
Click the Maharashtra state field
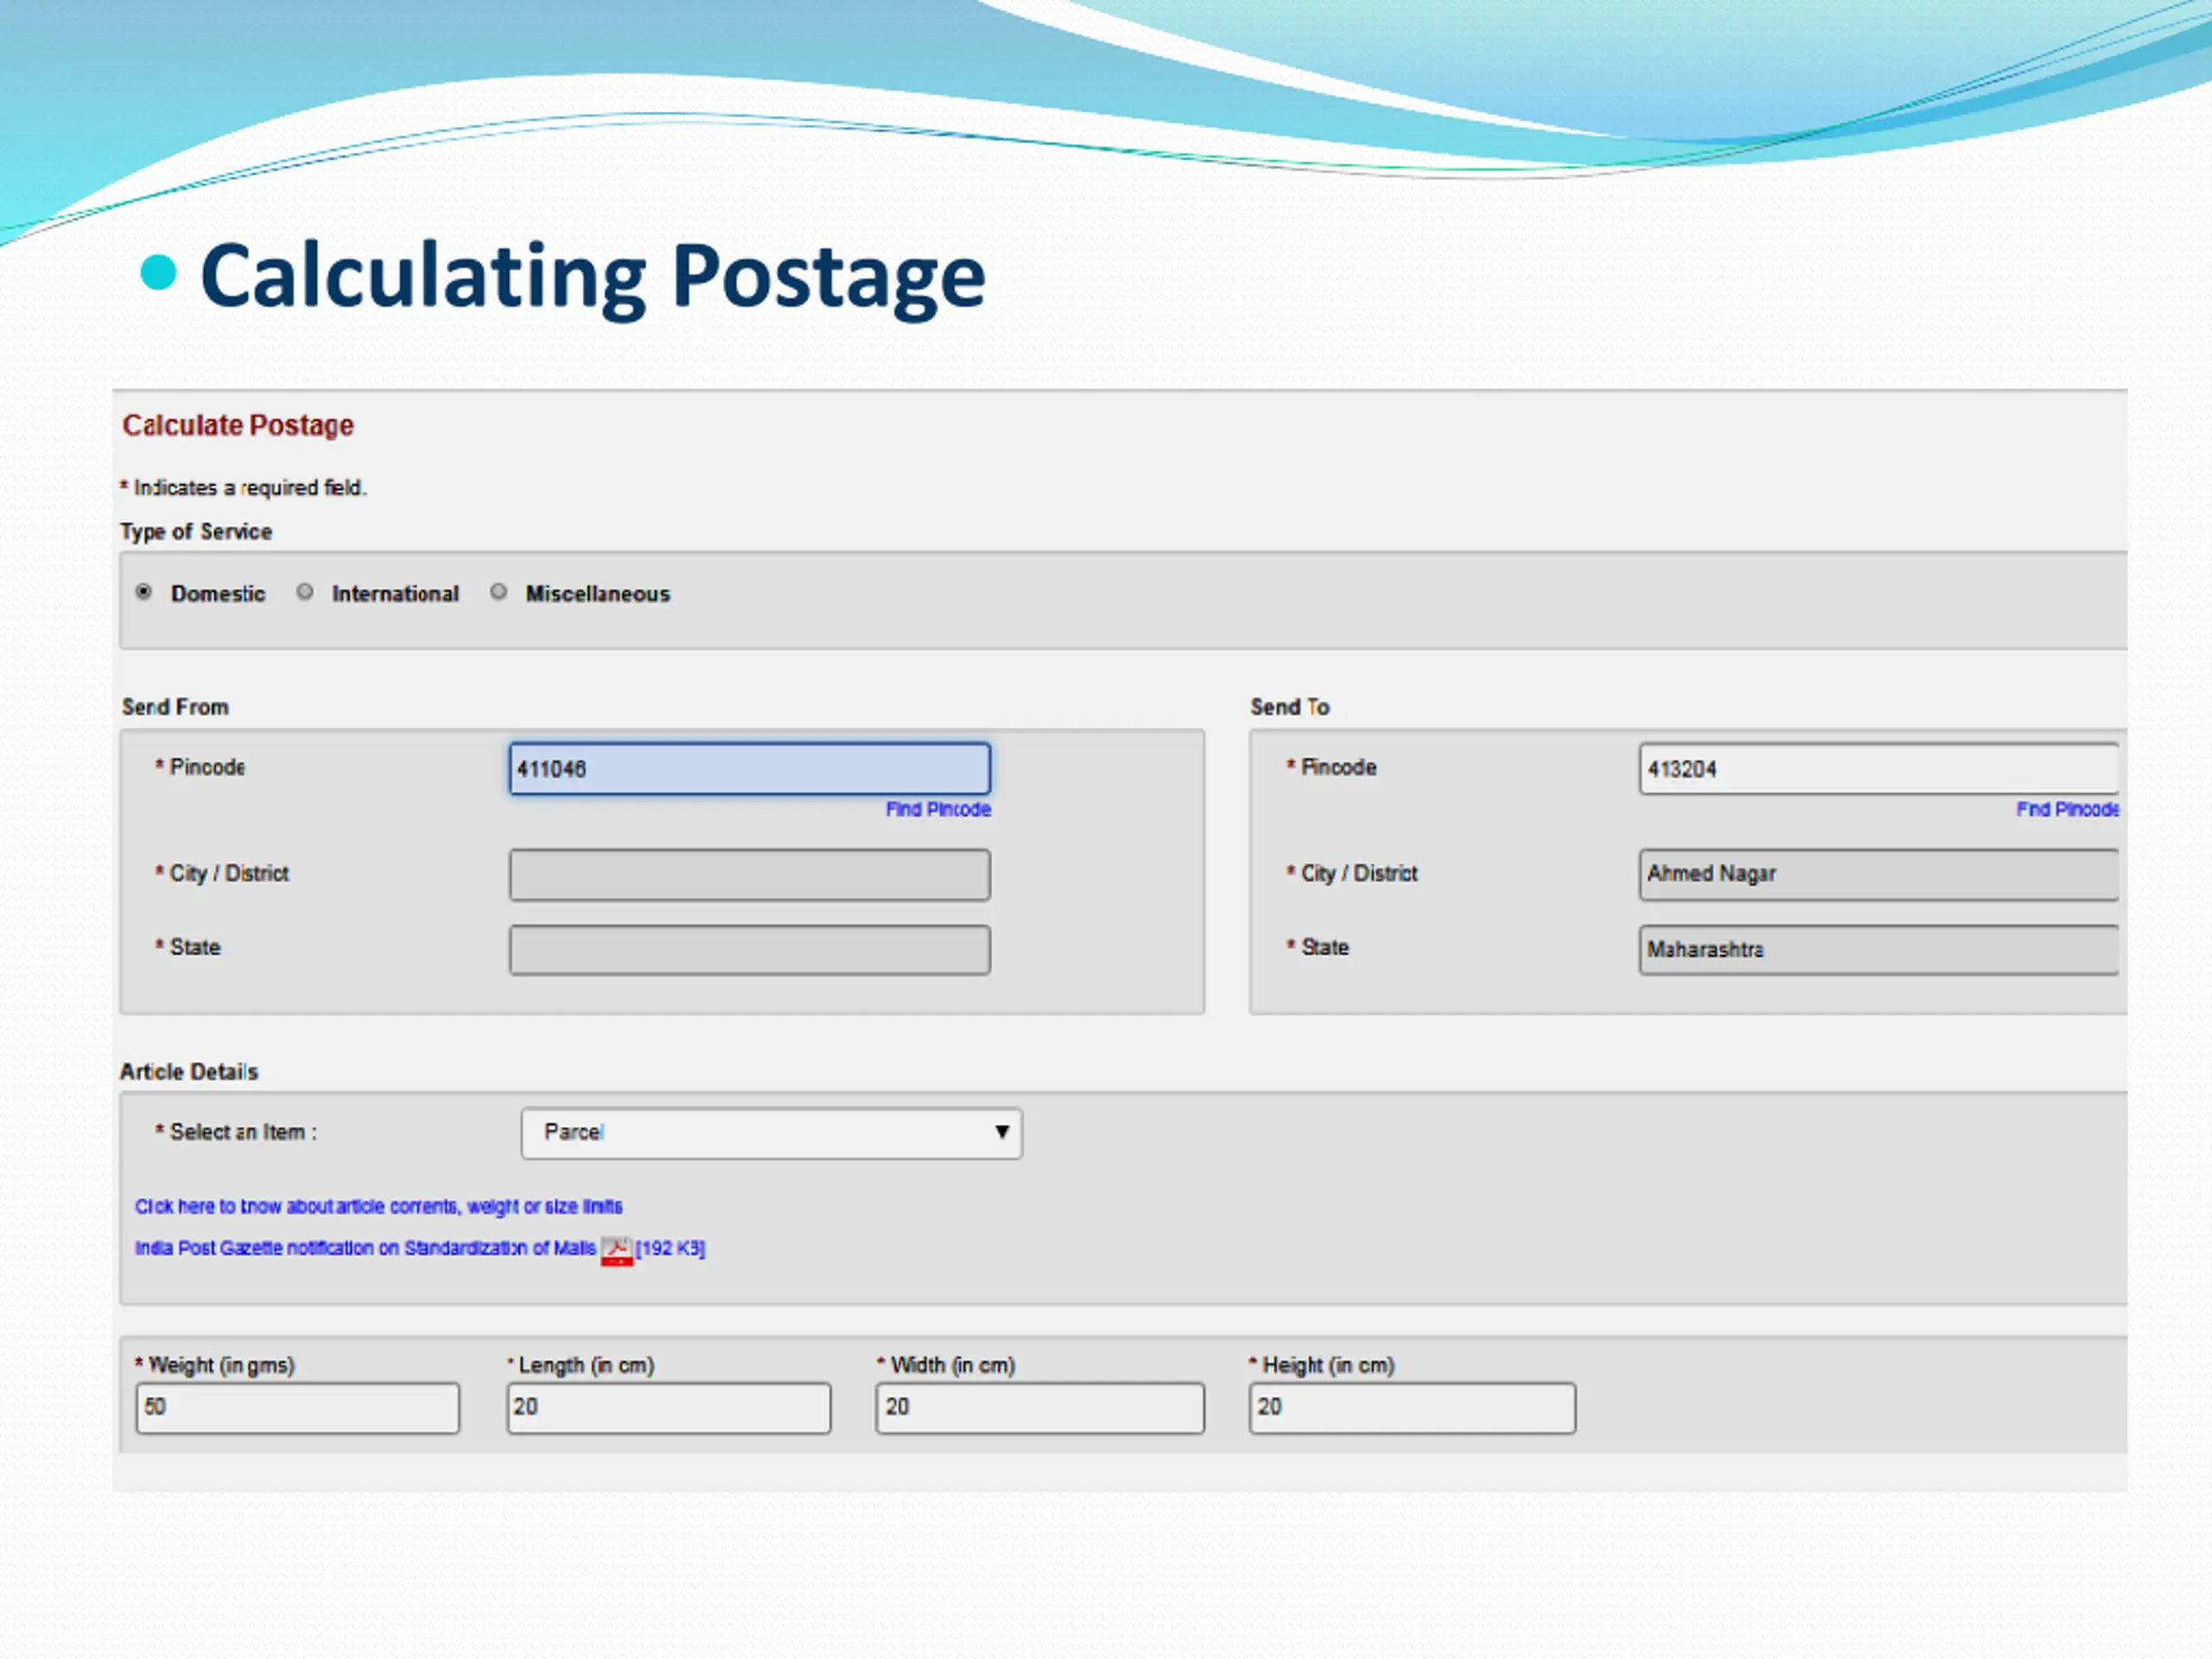[x=1878, y=950]
